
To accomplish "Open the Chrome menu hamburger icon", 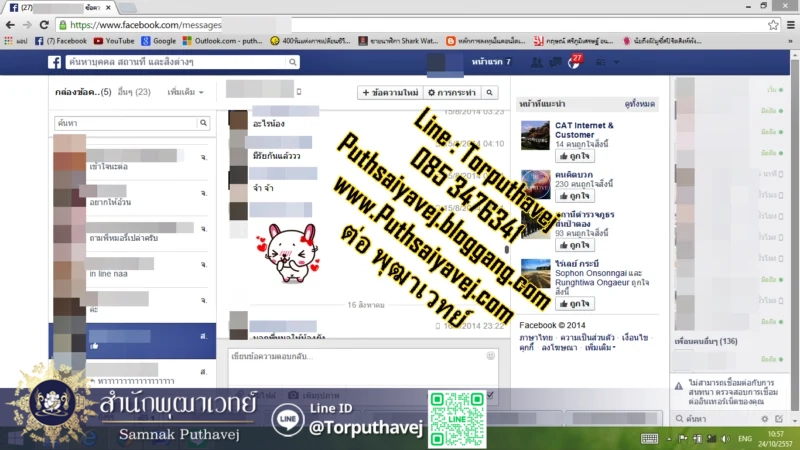I will (789, 24).
